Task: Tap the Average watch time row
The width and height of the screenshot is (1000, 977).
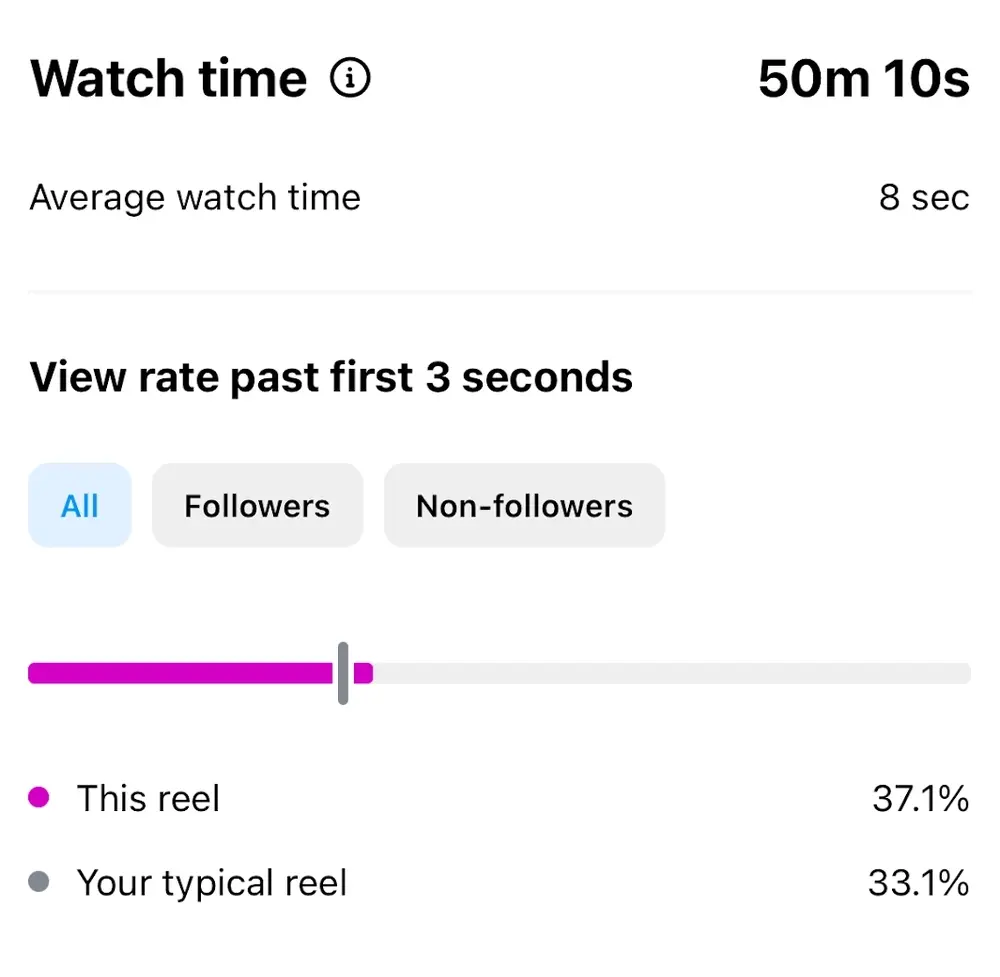Action: 195,197
